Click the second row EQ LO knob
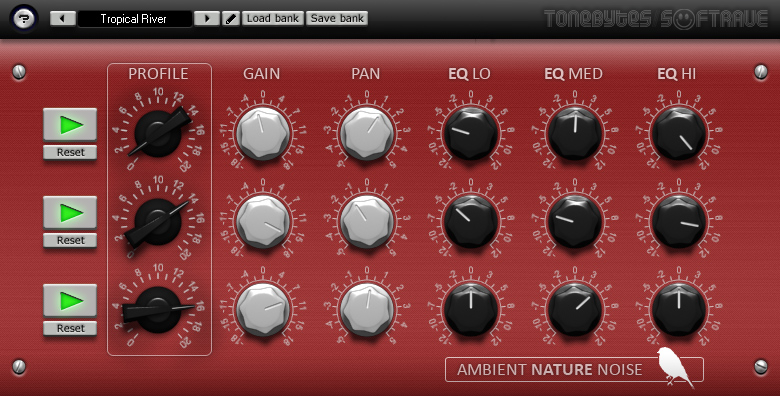Viewport: 780px width, 396px height. (x=471, y=221)
